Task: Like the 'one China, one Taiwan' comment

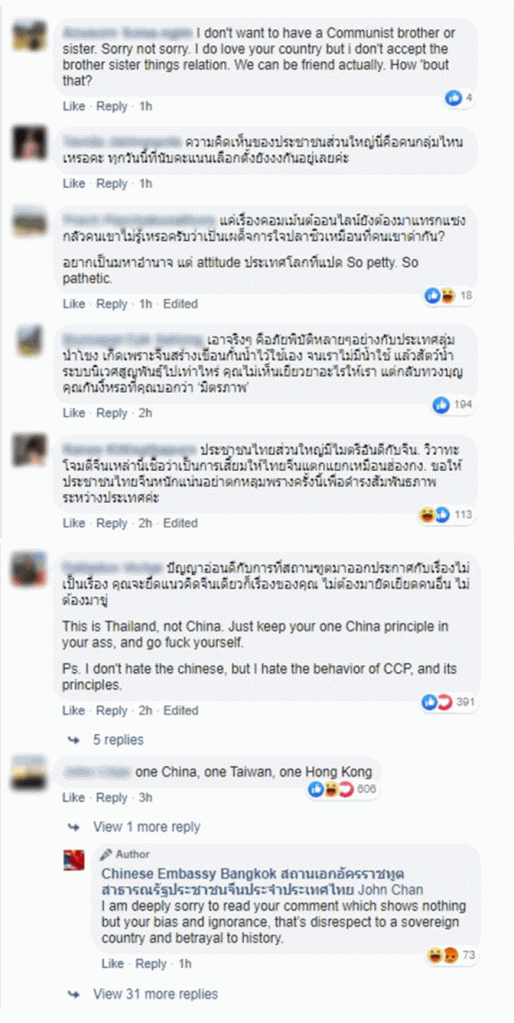Action: [74, 798]
